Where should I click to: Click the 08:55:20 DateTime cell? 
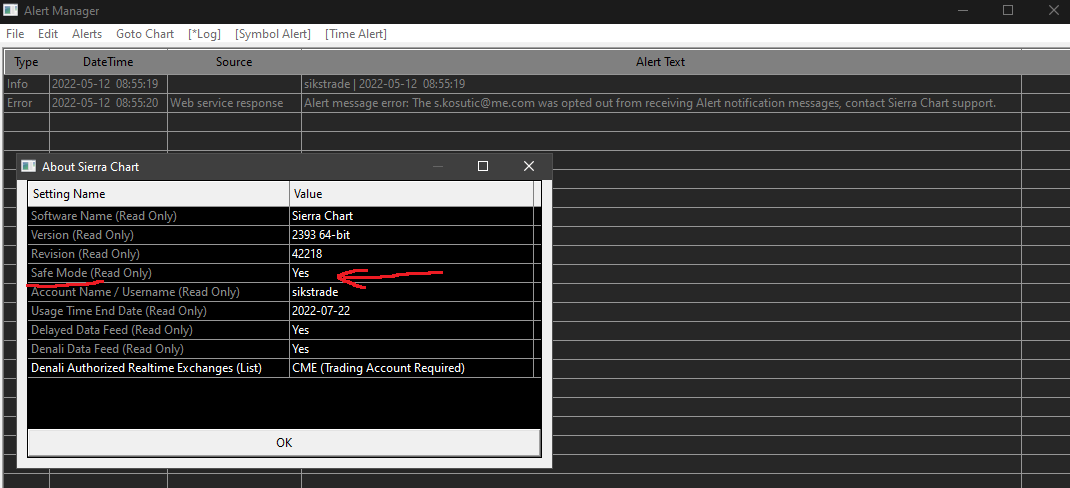(108, 103)
